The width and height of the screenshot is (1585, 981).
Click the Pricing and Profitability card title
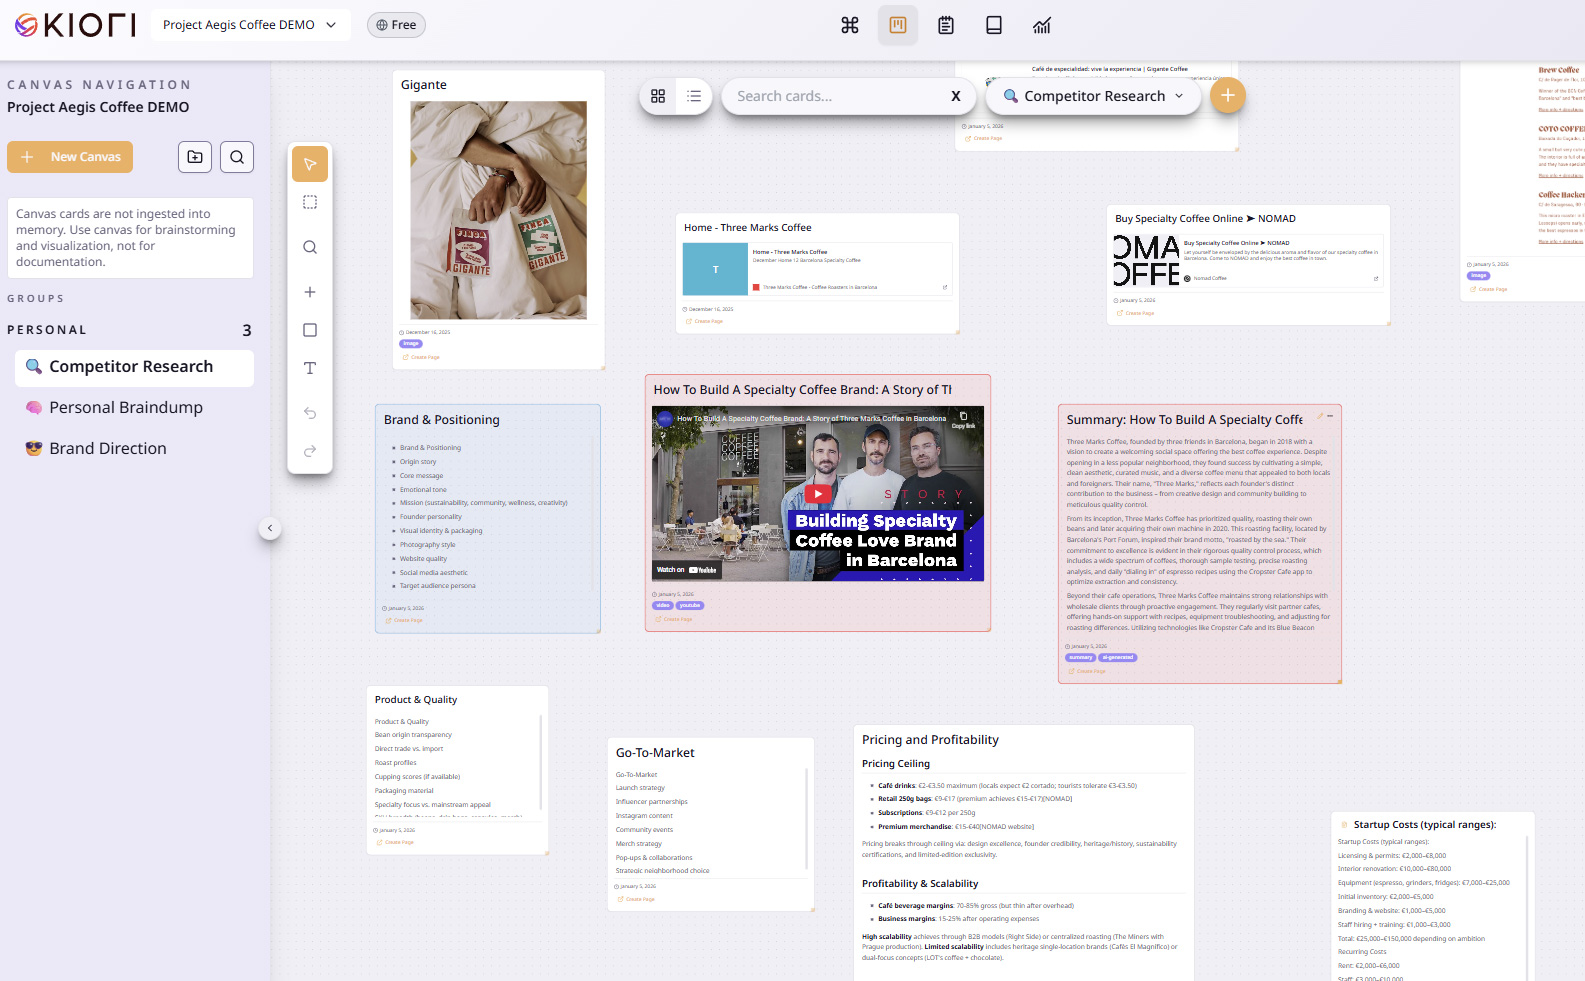[930, 740]
